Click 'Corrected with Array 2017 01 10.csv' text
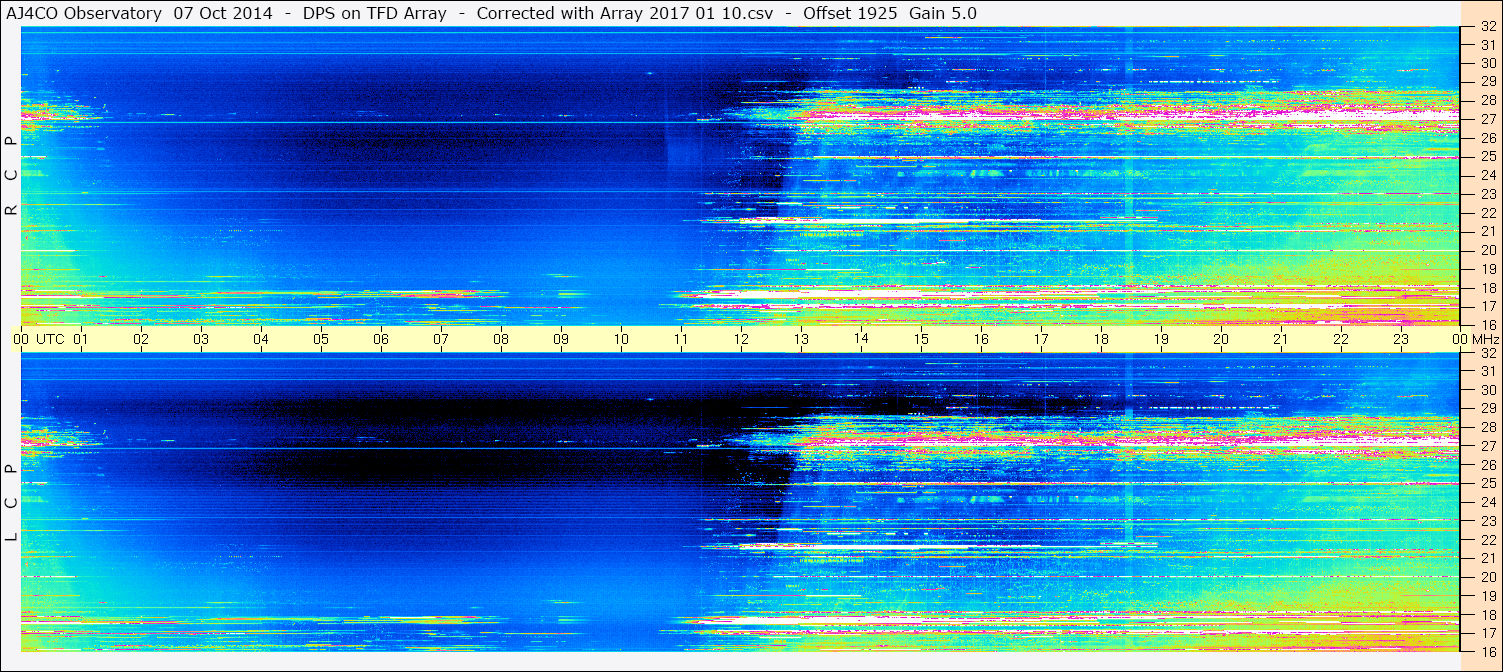Viewport: 1503px width, 672px height. pos(627,13)
